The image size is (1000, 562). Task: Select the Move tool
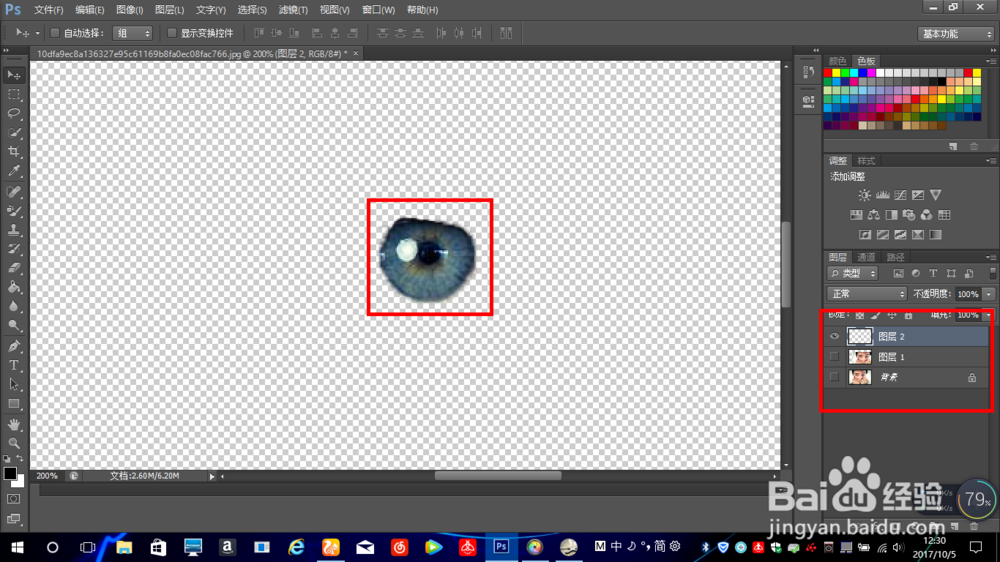13,75
